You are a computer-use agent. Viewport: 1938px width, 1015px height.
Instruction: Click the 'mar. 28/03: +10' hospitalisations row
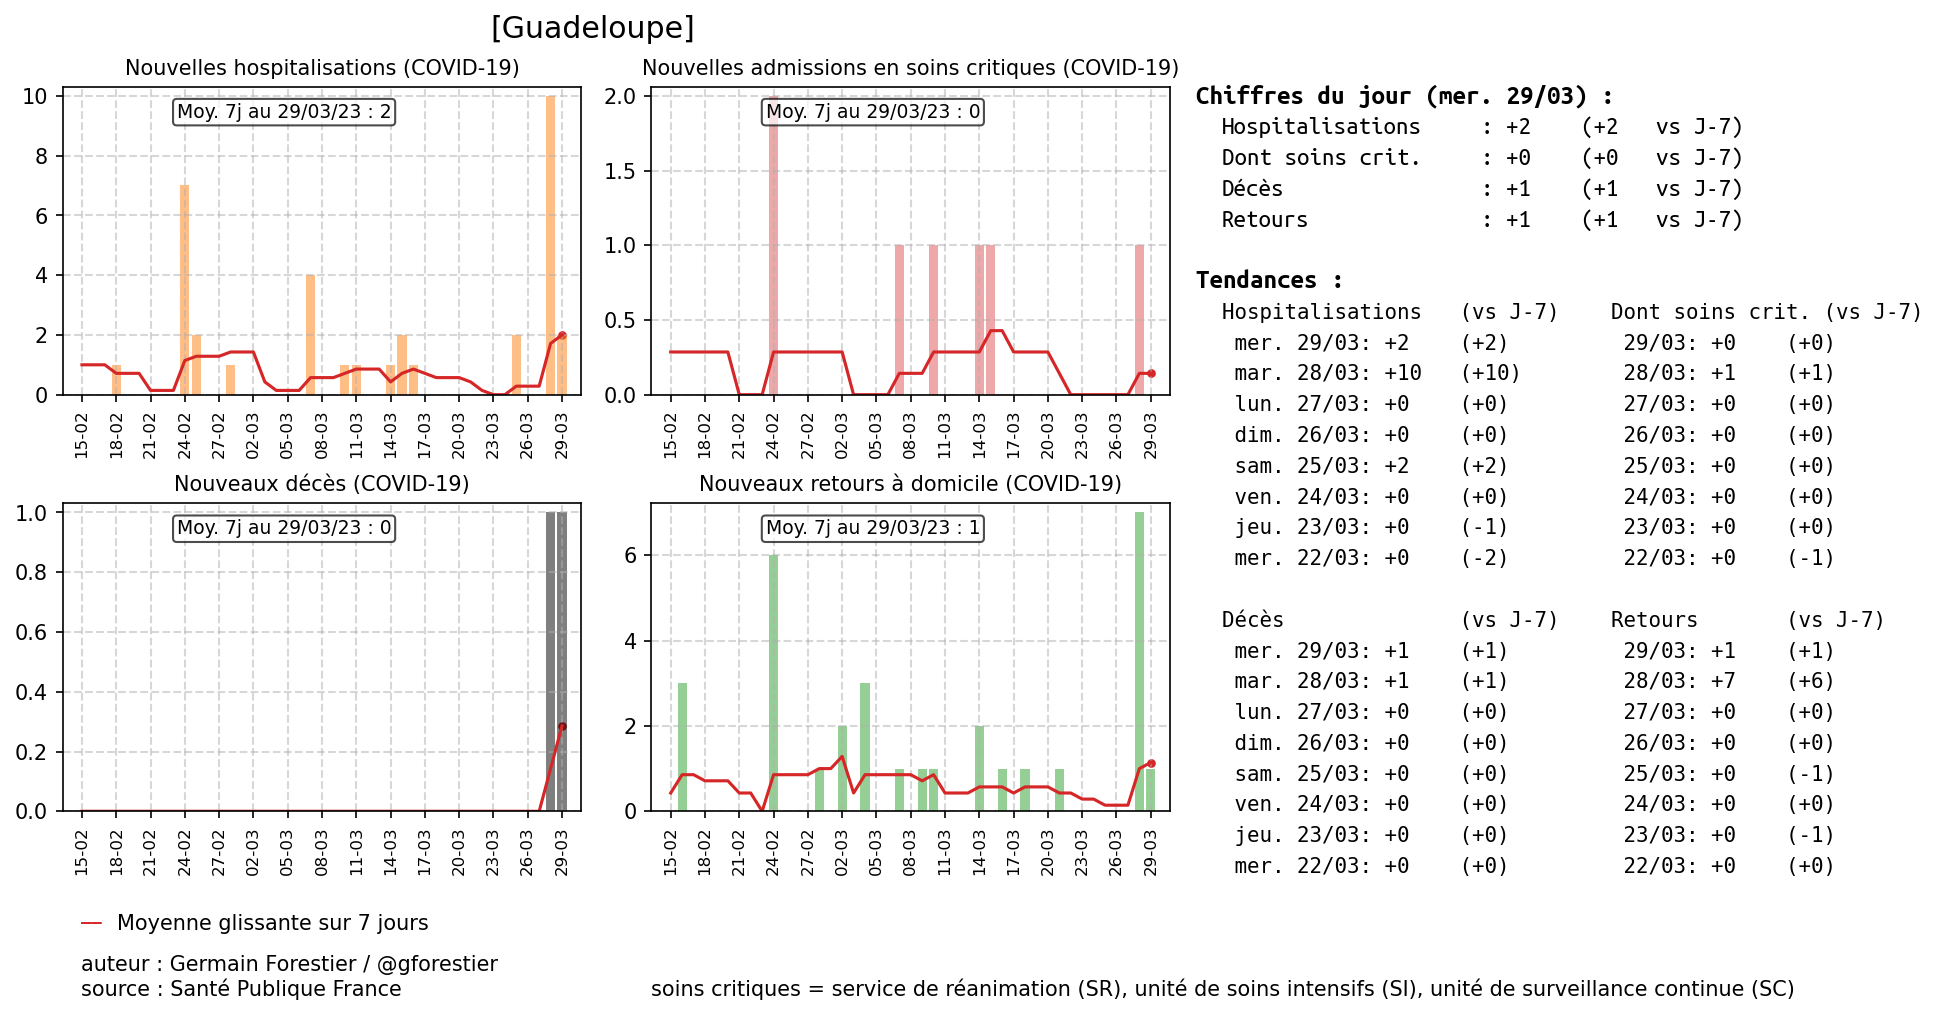[x=1327, y=374]
